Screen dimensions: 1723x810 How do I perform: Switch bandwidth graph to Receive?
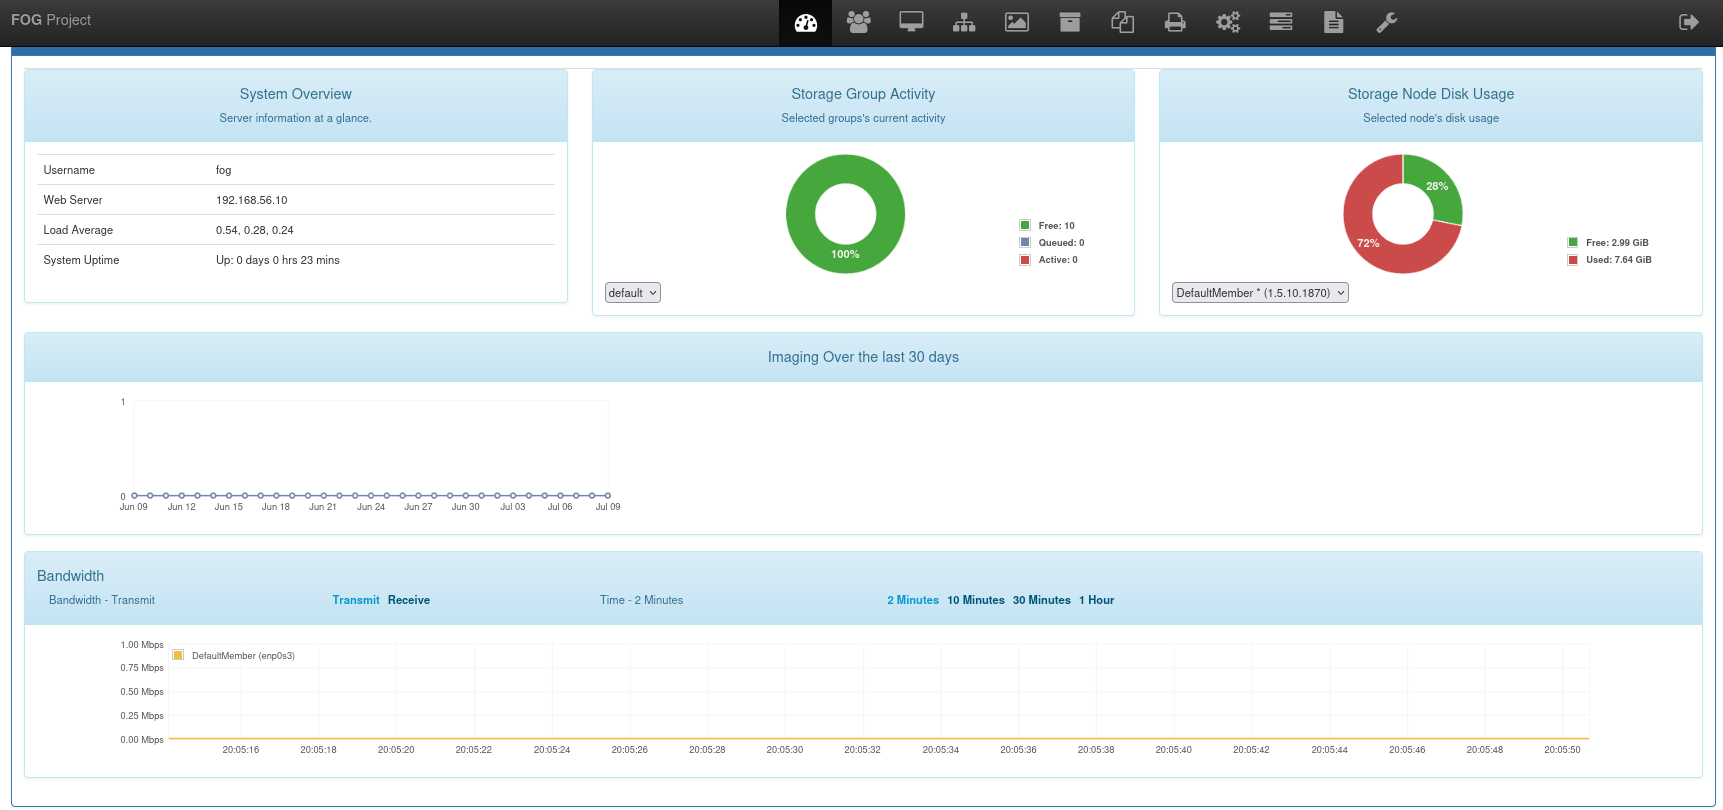(409, 600)
